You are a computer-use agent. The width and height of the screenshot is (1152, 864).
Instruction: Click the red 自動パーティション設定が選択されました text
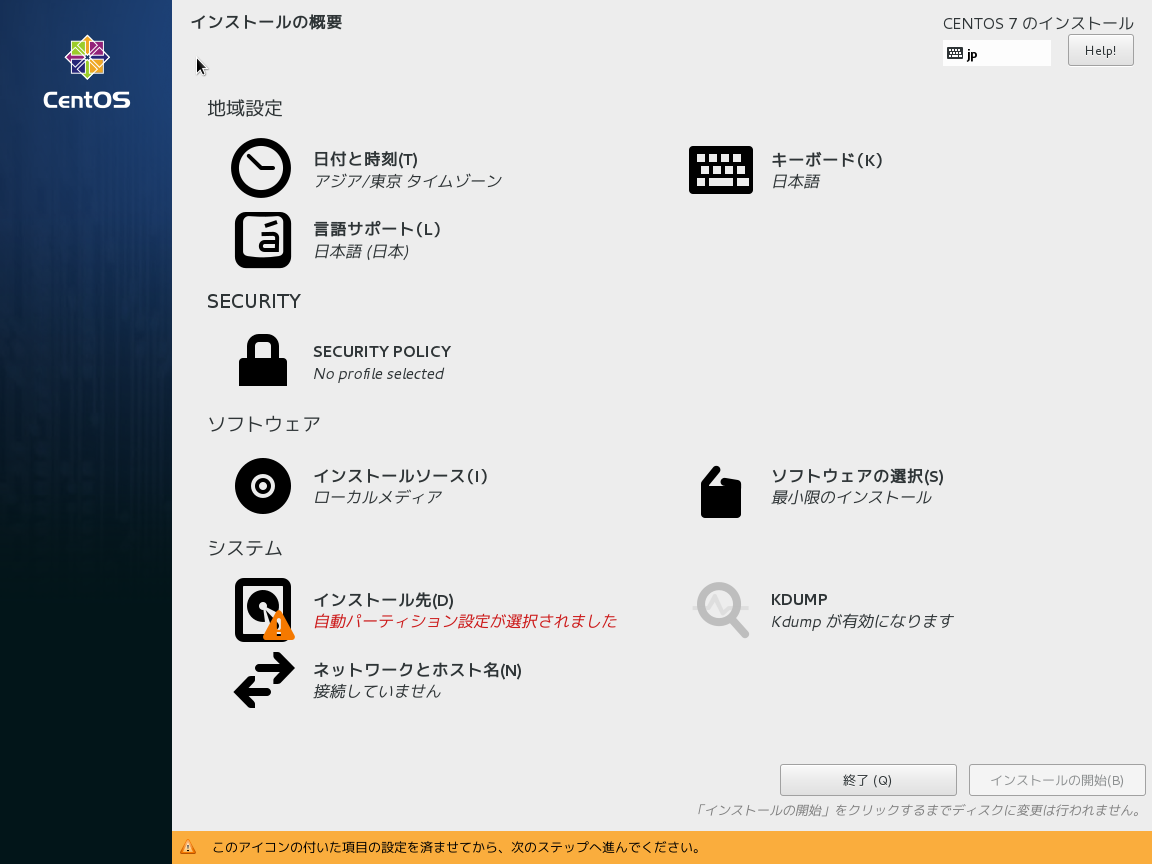click(x=465, y=621)
